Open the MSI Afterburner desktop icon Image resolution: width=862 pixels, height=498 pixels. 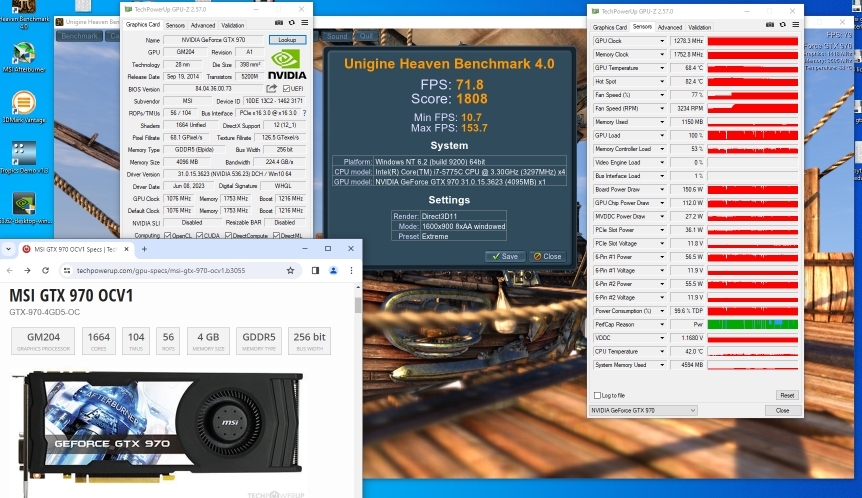pos(24,57)
